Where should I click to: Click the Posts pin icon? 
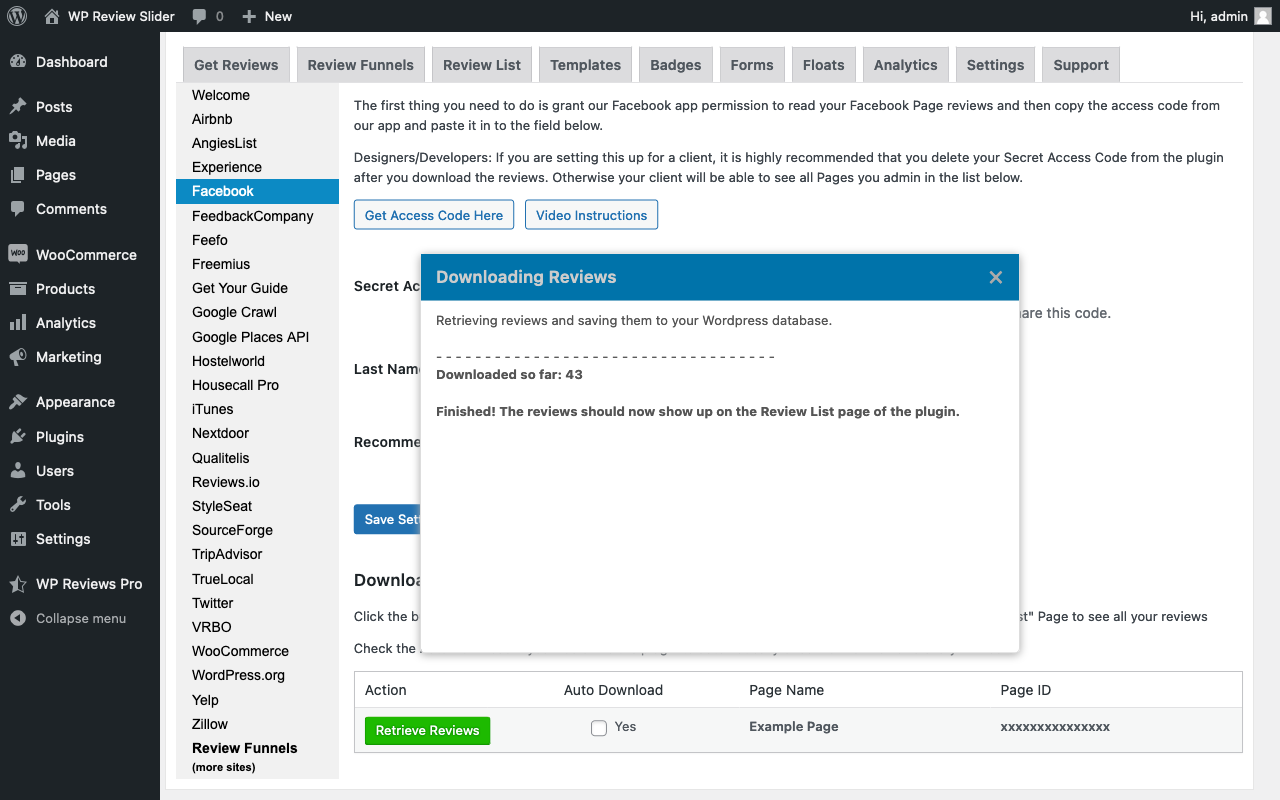click(x=18, y=107)
